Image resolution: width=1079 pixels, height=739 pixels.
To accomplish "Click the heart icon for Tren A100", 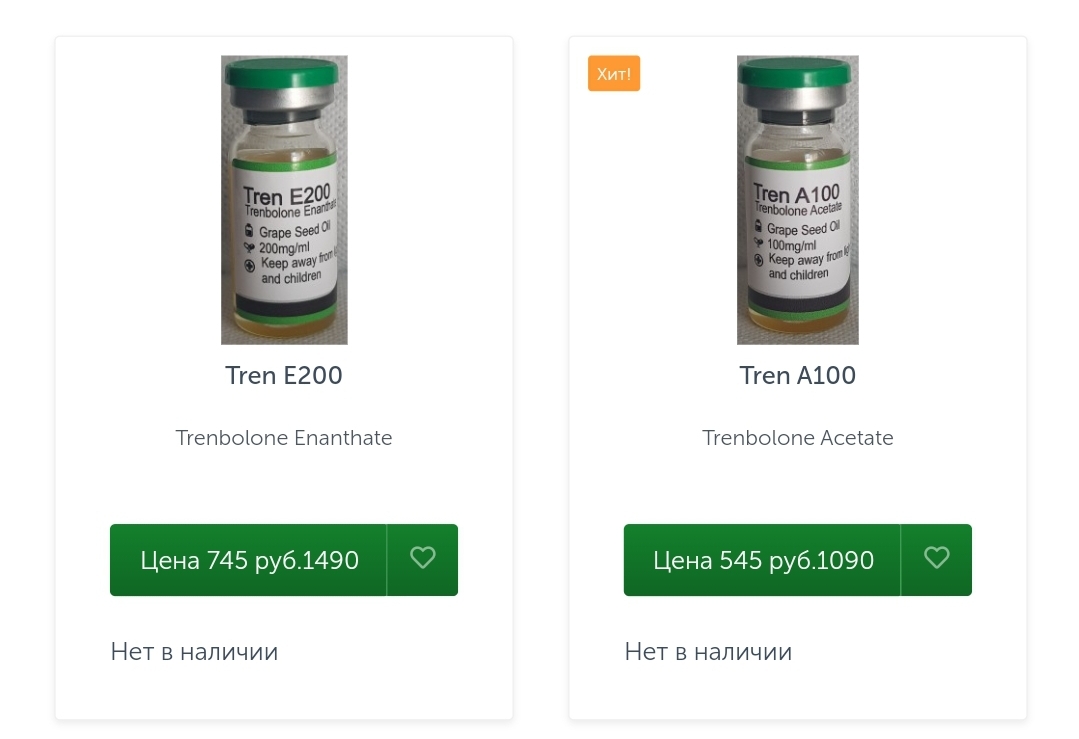I will click(936, 559).
